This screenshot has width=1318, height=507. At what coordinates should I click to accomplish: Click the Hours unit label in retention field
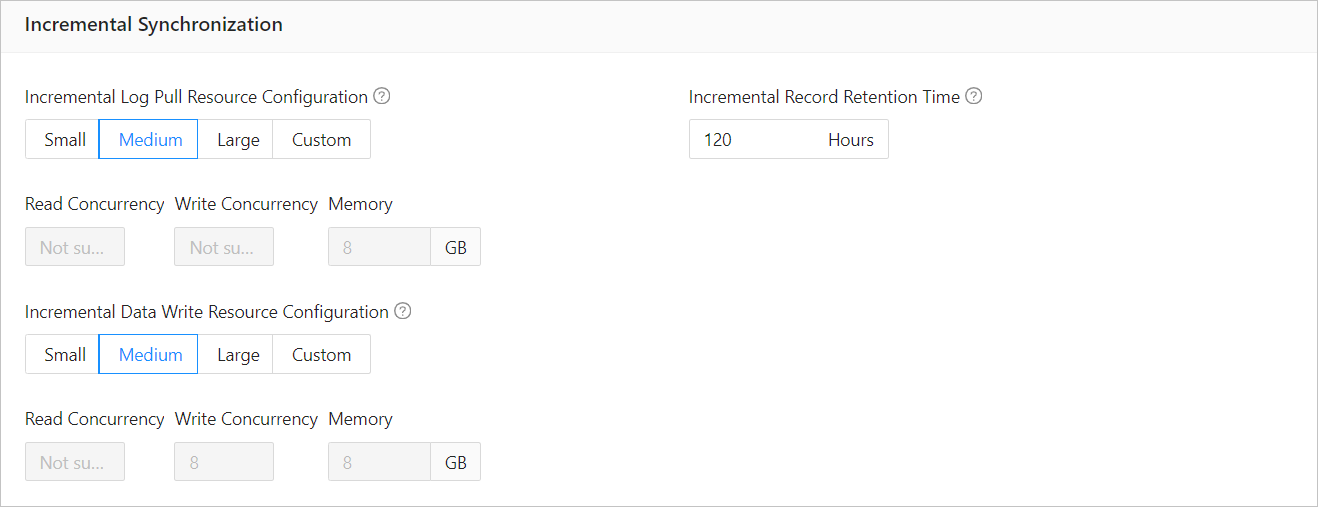(850, 140)
